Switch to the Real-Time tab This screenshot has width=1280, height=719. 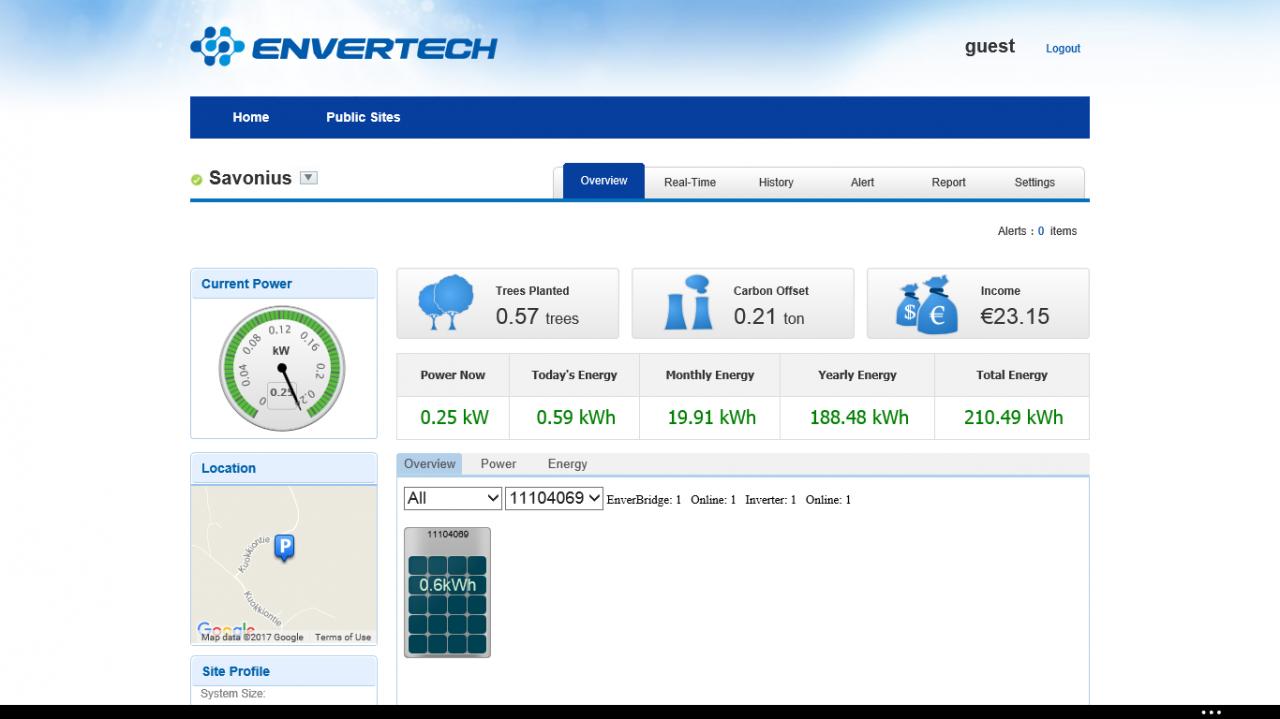point(690,182)
